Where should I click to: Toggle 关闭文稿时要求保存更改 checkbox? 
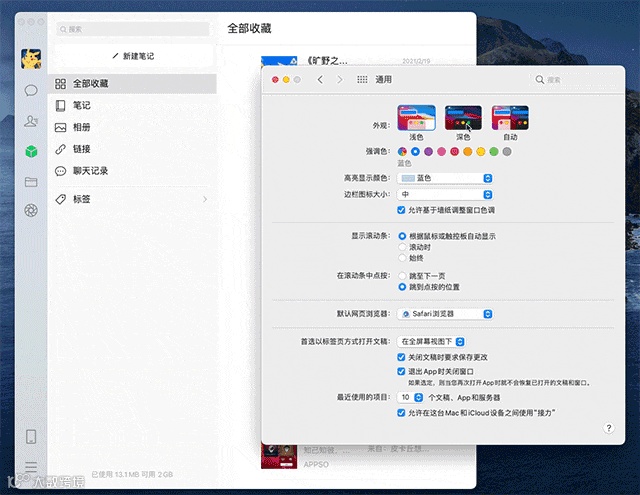pyautogui.click(x=401, y=357)
